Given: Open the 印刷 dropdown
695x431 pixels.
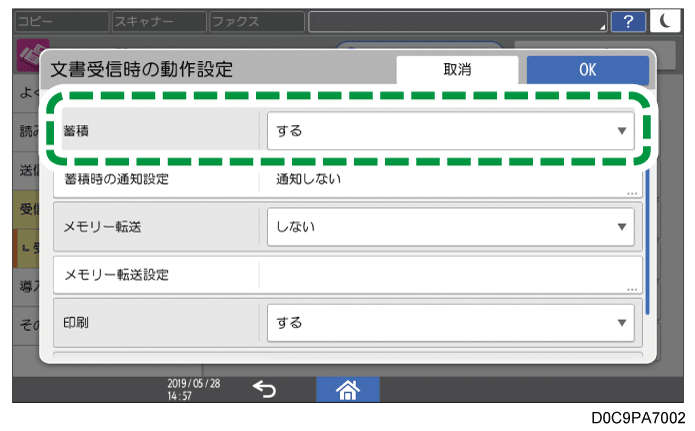Looking at the screenshot, I should click(x=450, y=322).
